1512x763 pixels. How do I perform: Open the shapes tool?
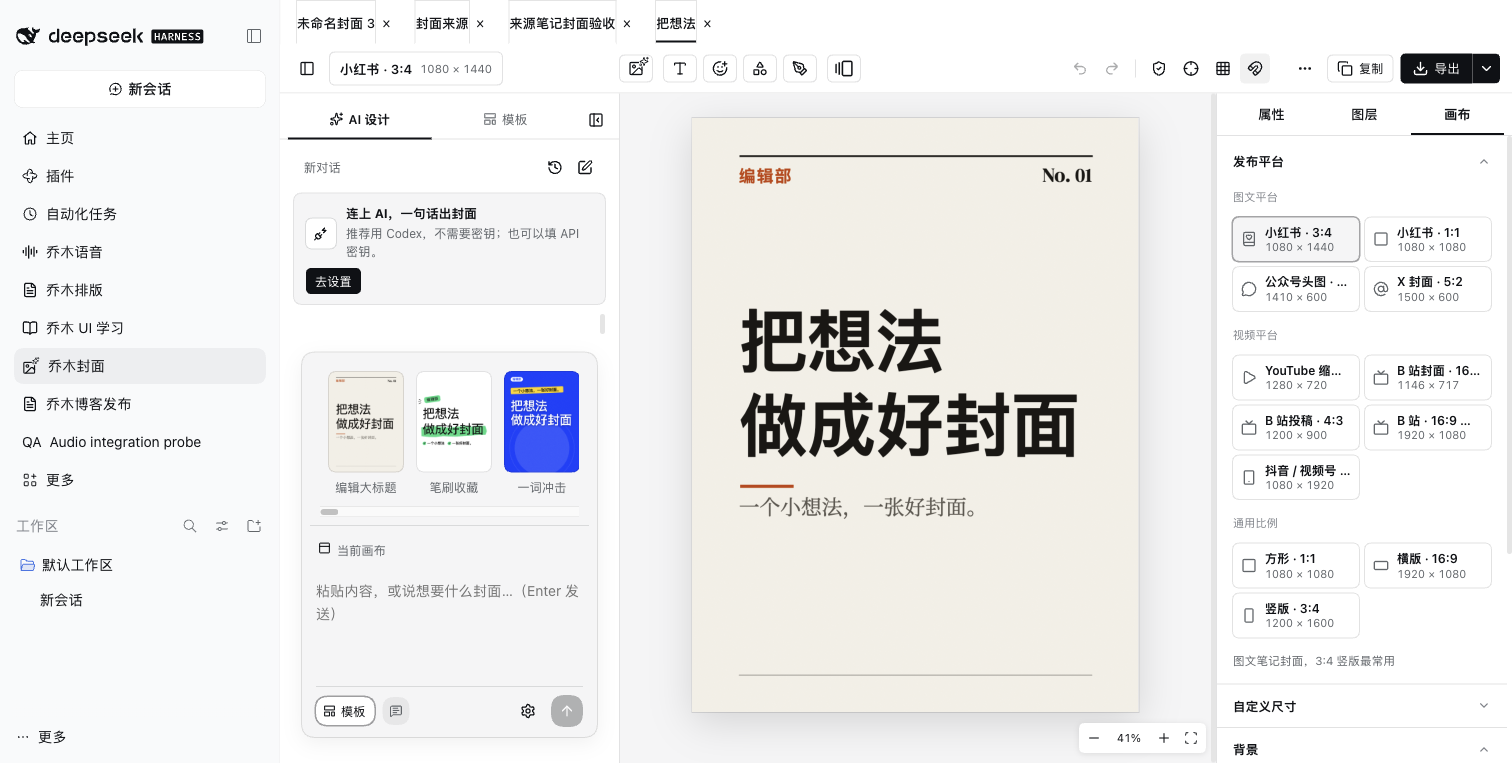click(x=760, y=68)
